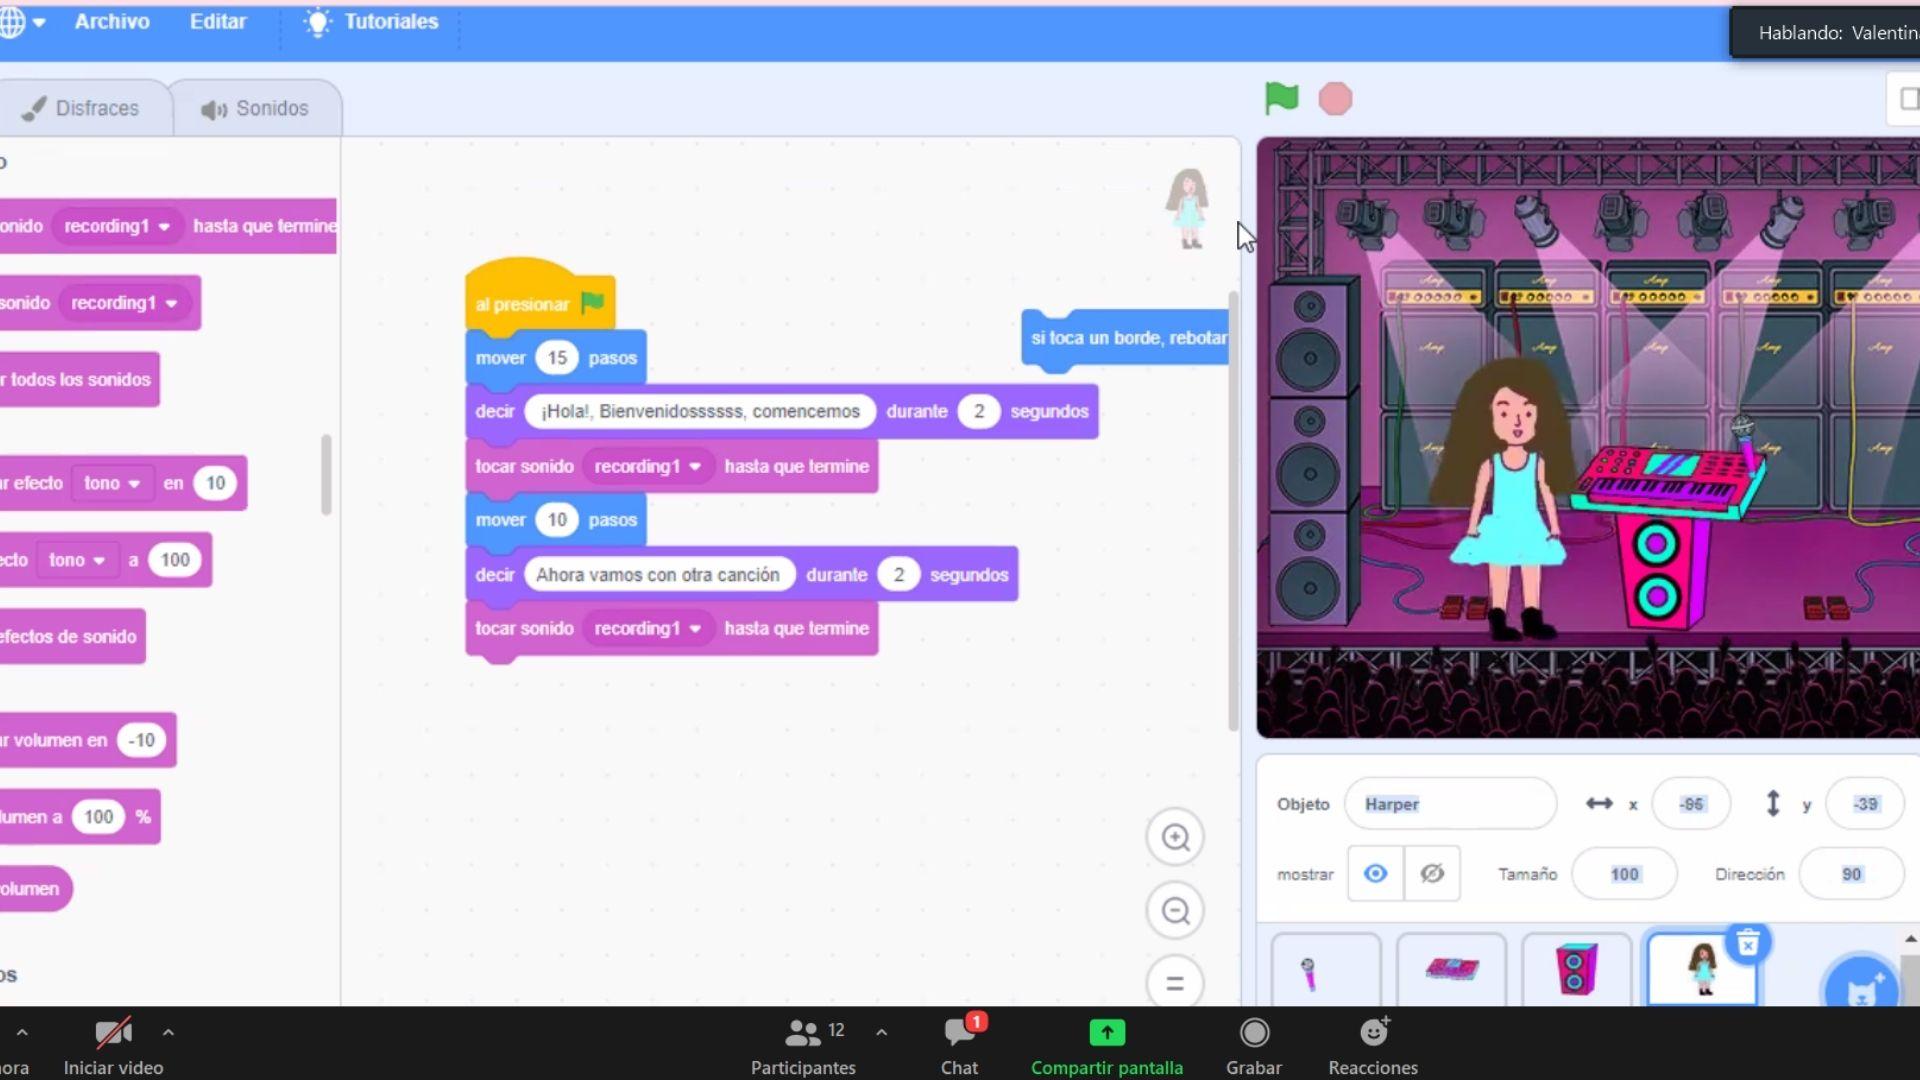Reset workspace zoom with equals button
The height and width of the screenshot is (1080, 1920).
(1175, 983)
